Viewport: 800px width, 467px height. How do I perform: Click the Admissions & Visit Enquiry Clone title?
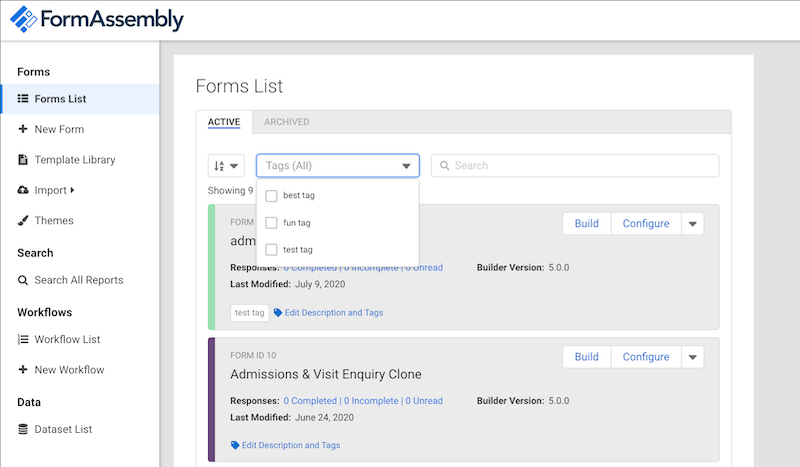pos(326,374)
